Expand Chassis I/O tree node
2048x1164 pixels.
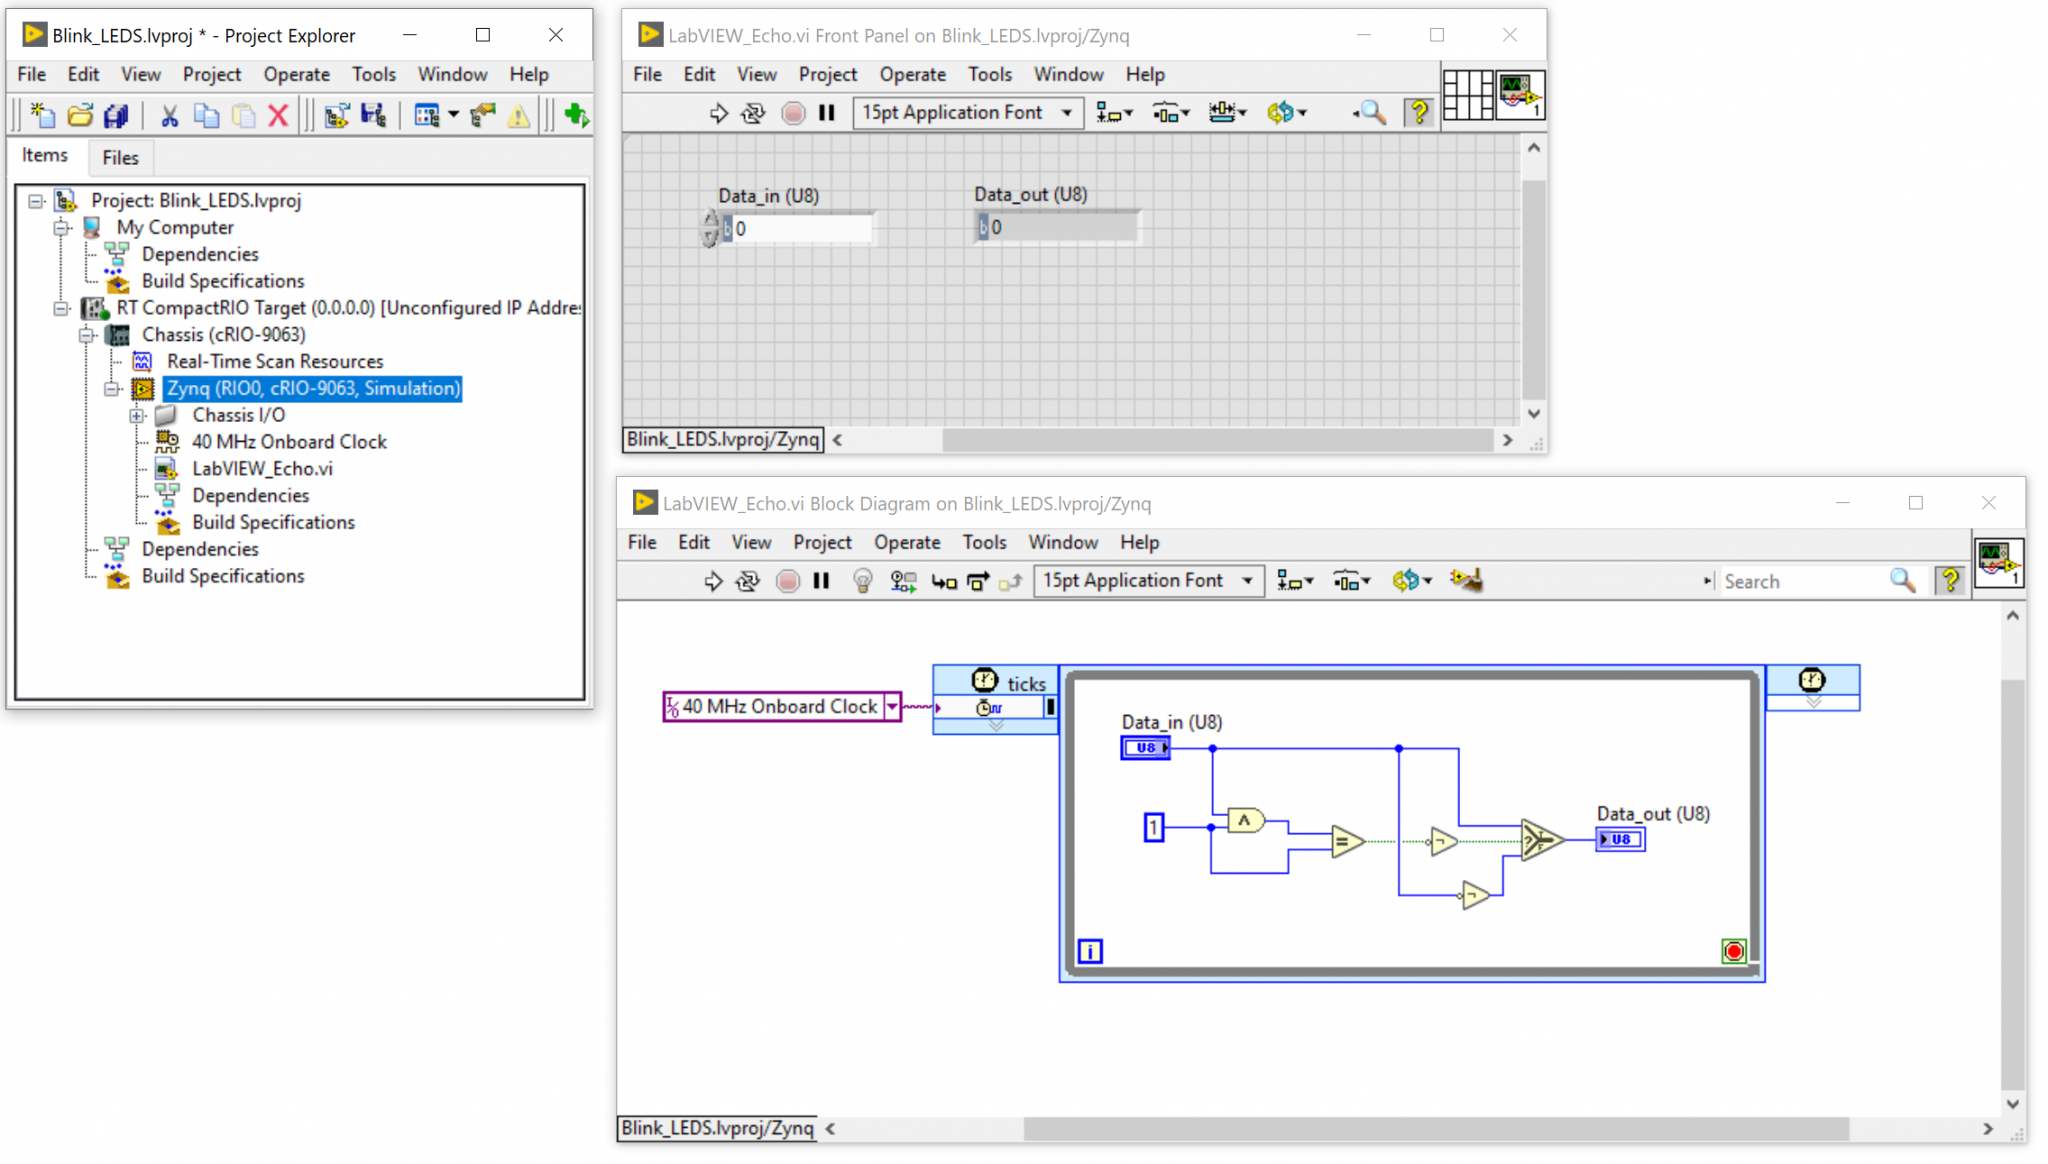pyautogui.click(x=137, y=415)
